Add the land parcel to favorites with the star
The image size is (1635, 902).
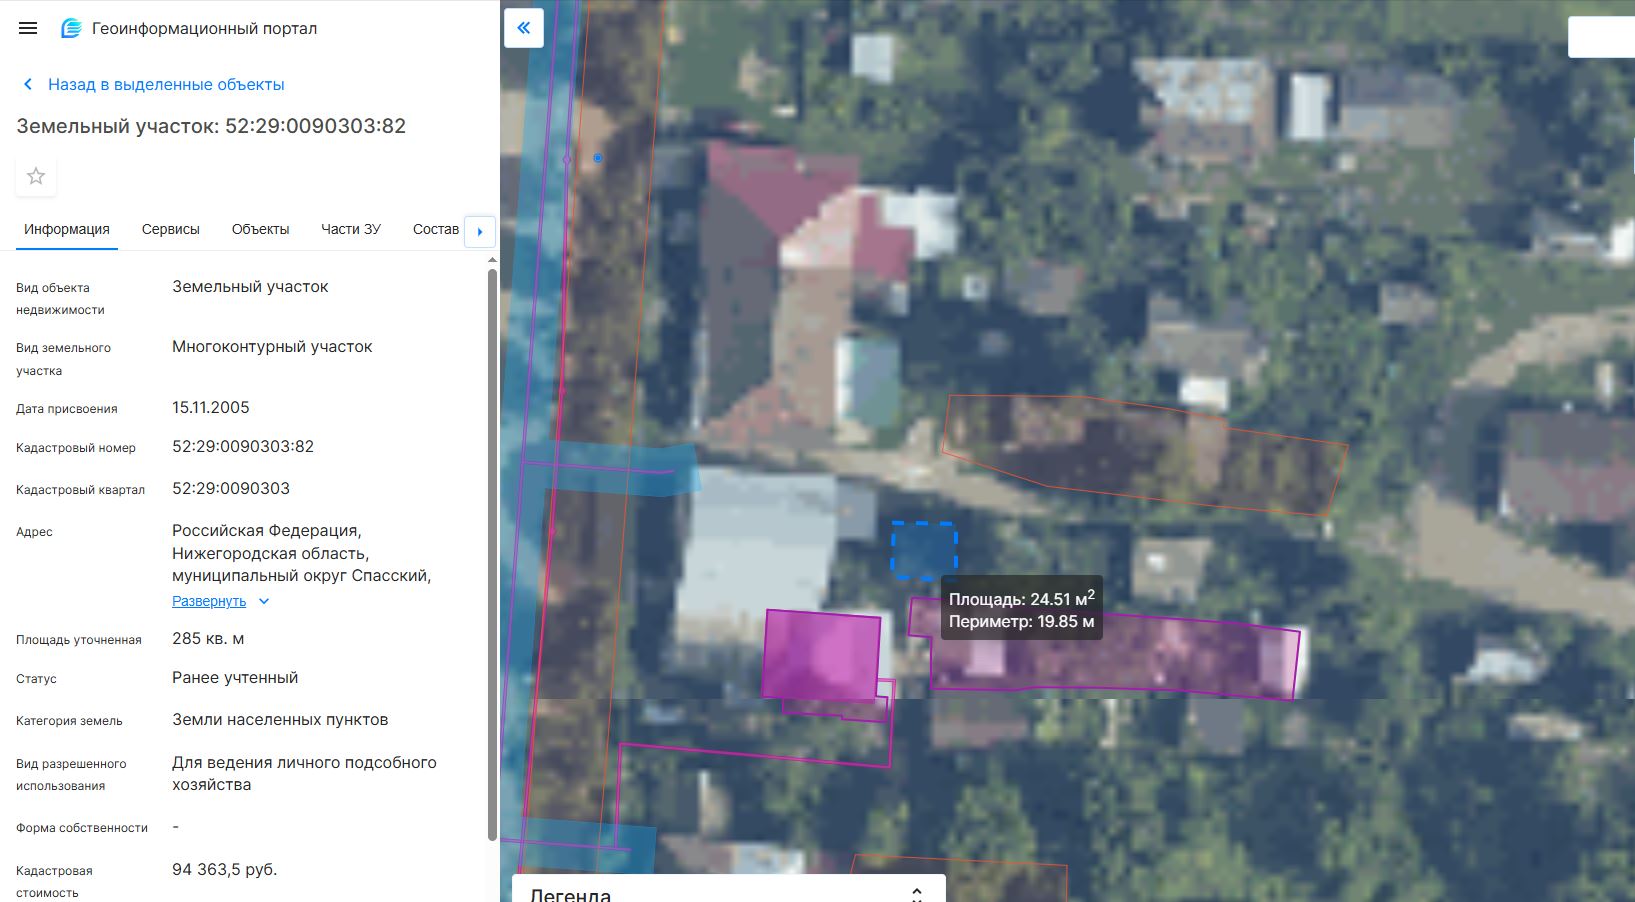click(36, 177)
